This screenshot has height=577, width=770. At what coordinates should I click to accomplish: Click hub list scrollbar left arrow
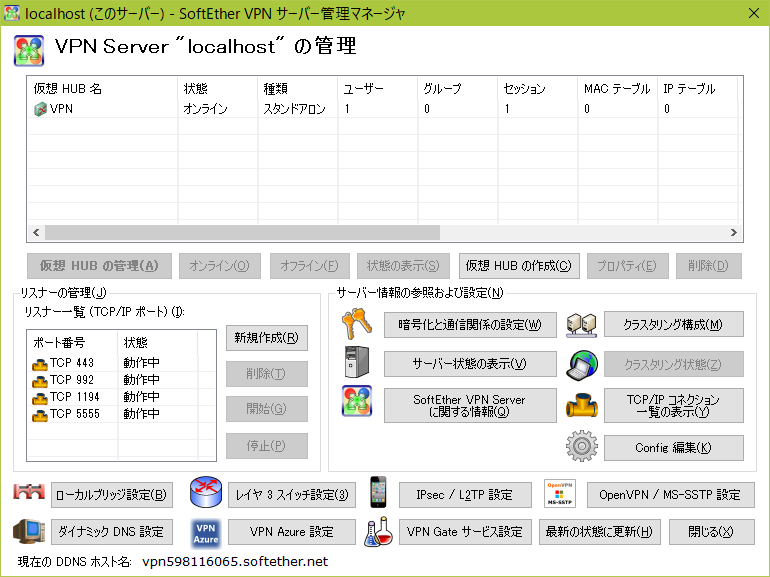tap(36, 232)
